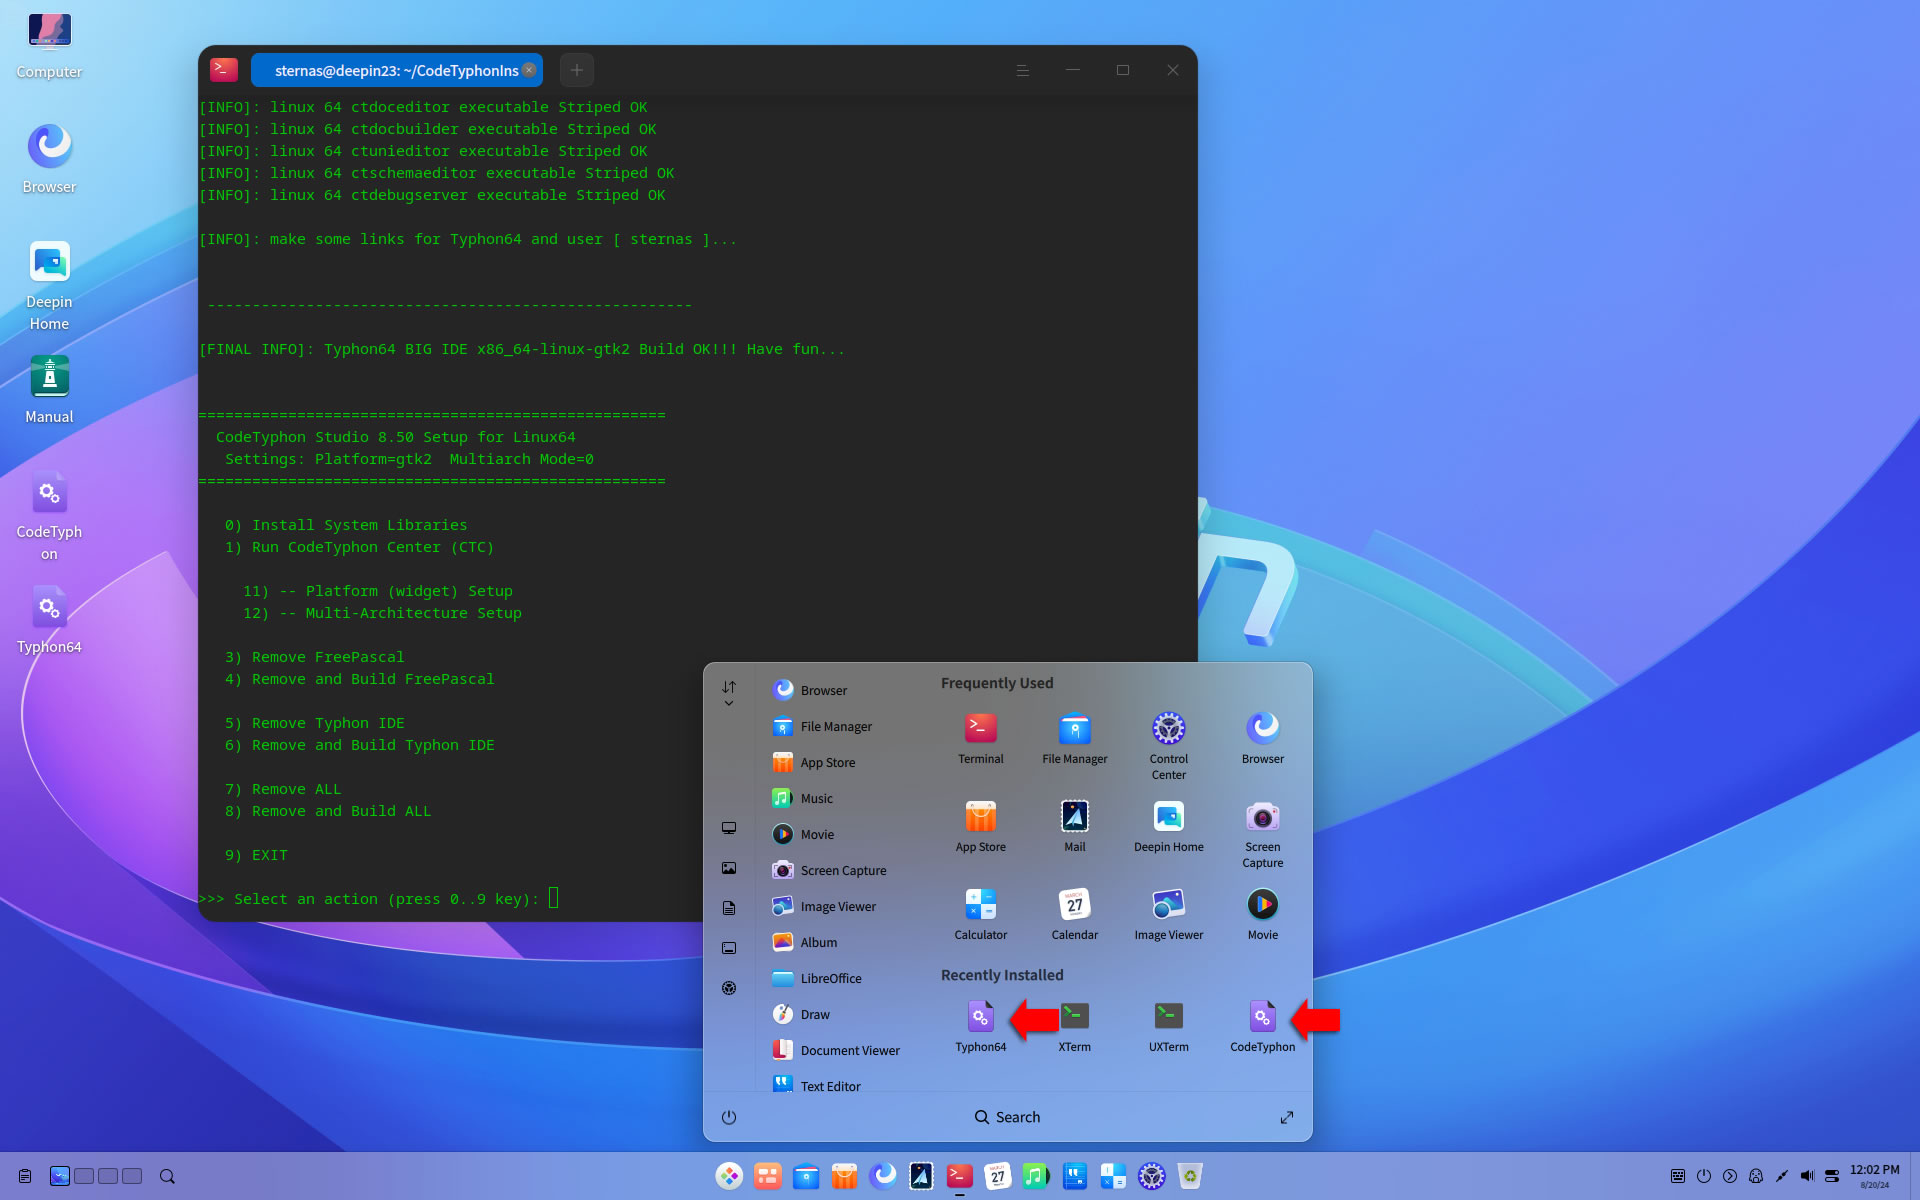This screenshot has width=1920, height=1200.
Task: Click volume icon in system tray
Action: click(x=1807, y=1176)
